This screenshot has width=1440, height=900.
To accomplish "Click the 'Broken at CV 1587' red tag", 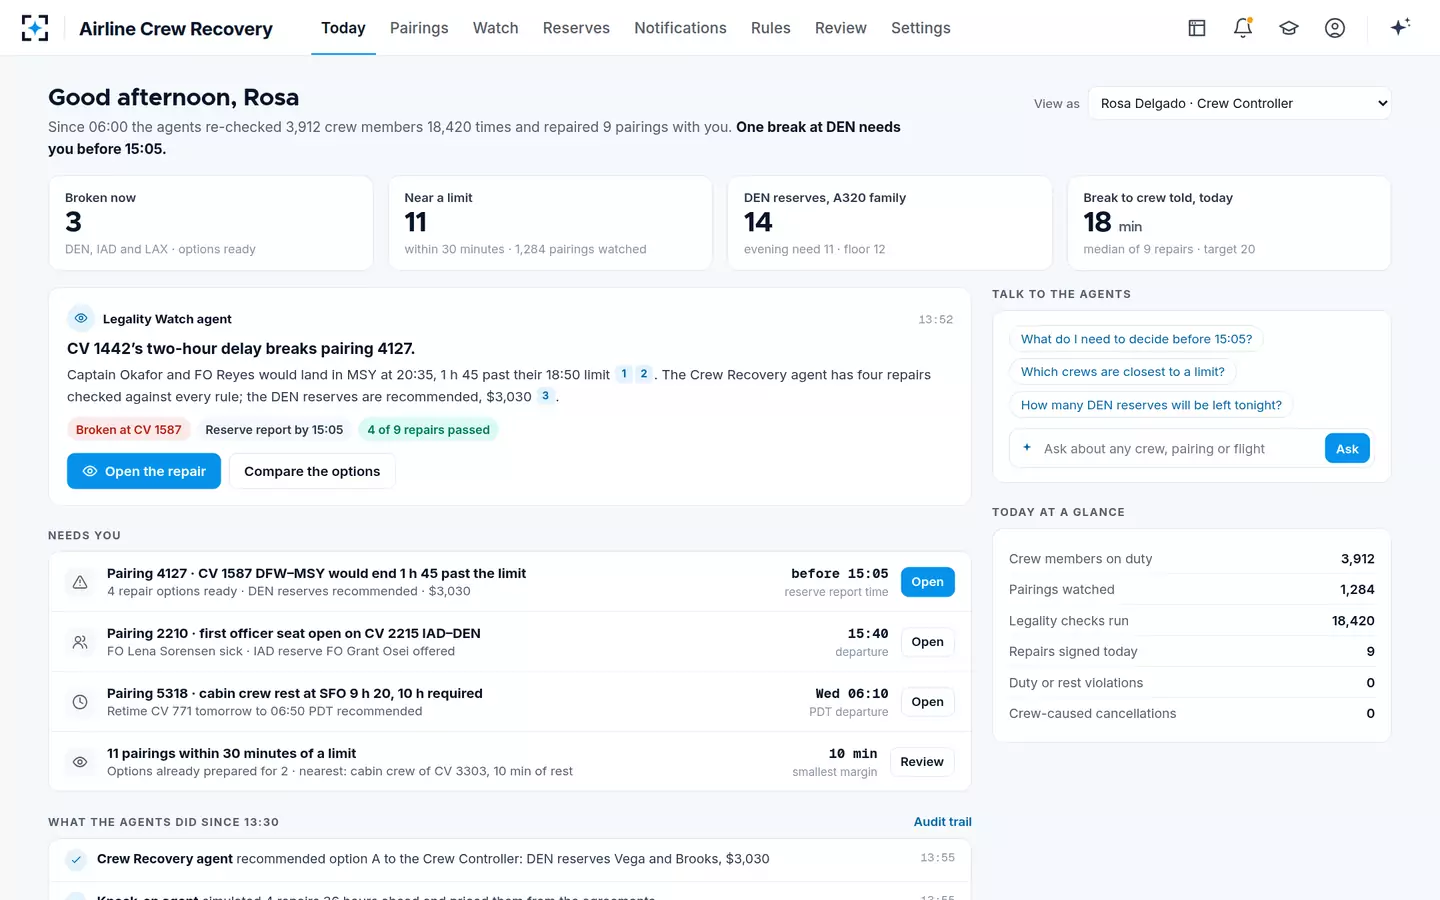I will pos(129,430).
